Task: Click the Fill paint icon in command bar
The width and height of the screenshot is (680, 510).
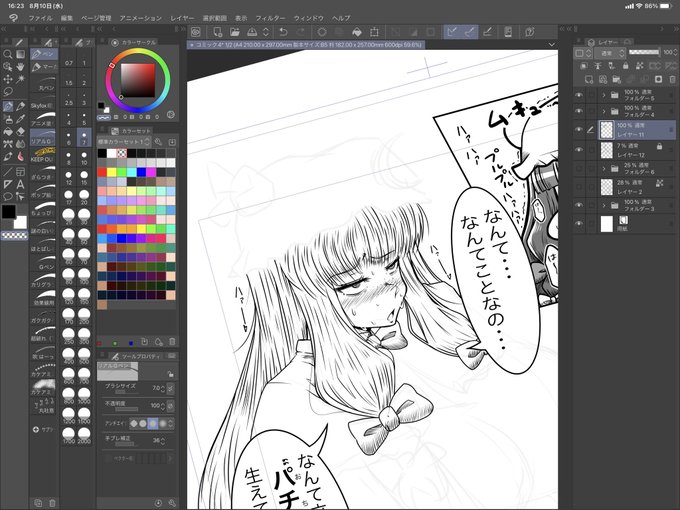Action: click(x=356, y=32)
